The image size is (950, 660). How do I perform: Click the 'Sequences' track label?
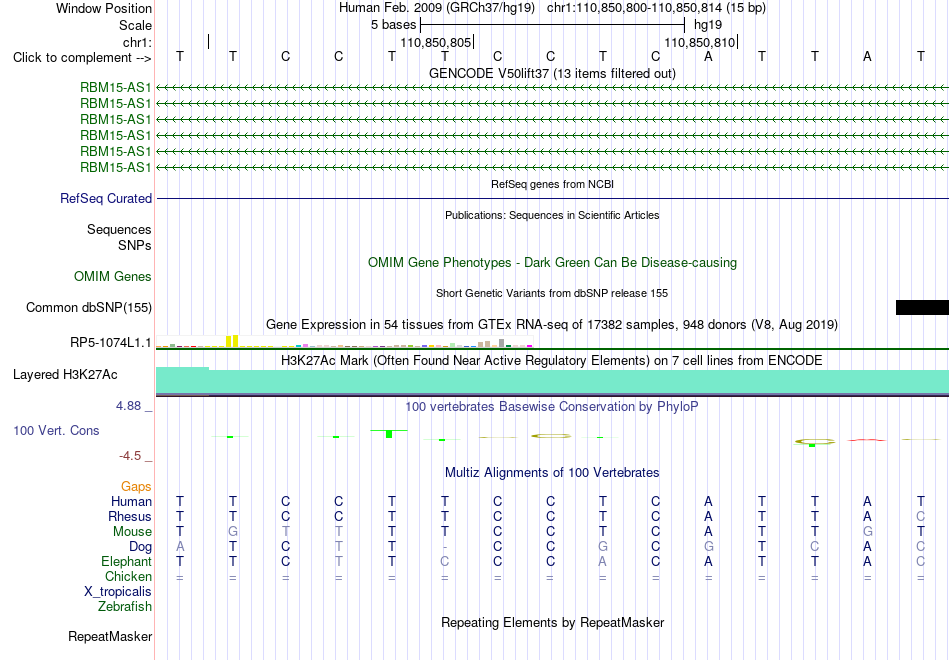119,229
